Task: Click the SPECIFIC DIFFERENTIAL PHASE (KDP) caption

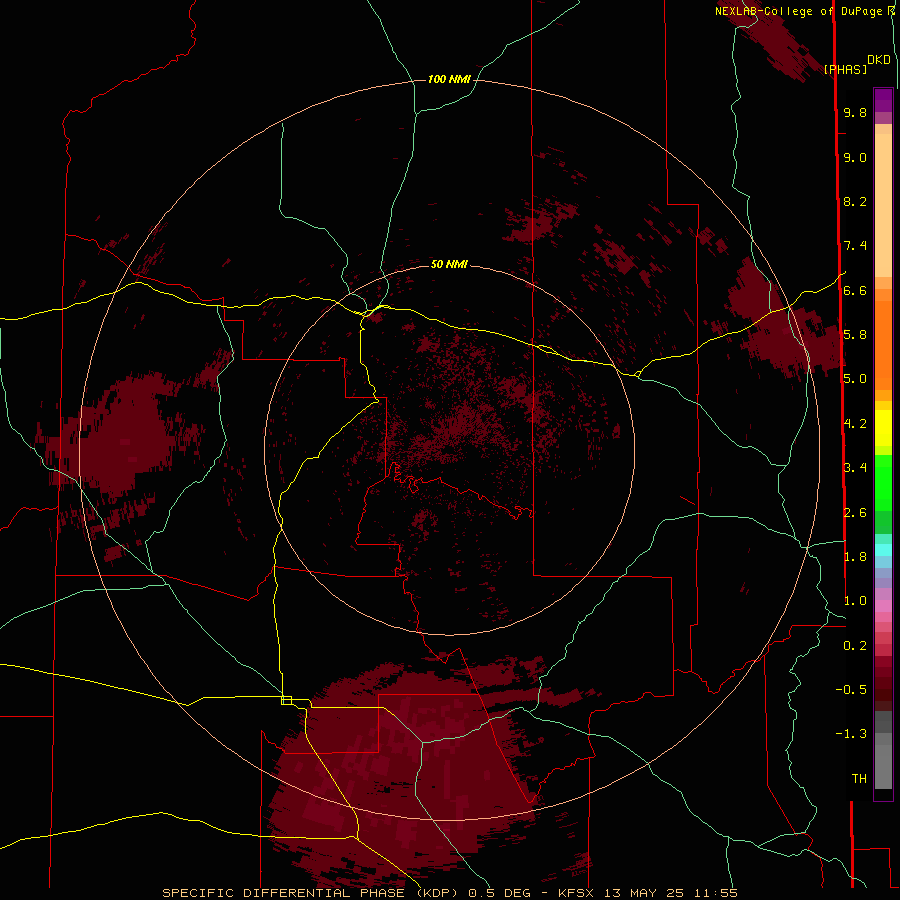Action: coord(312,893)
